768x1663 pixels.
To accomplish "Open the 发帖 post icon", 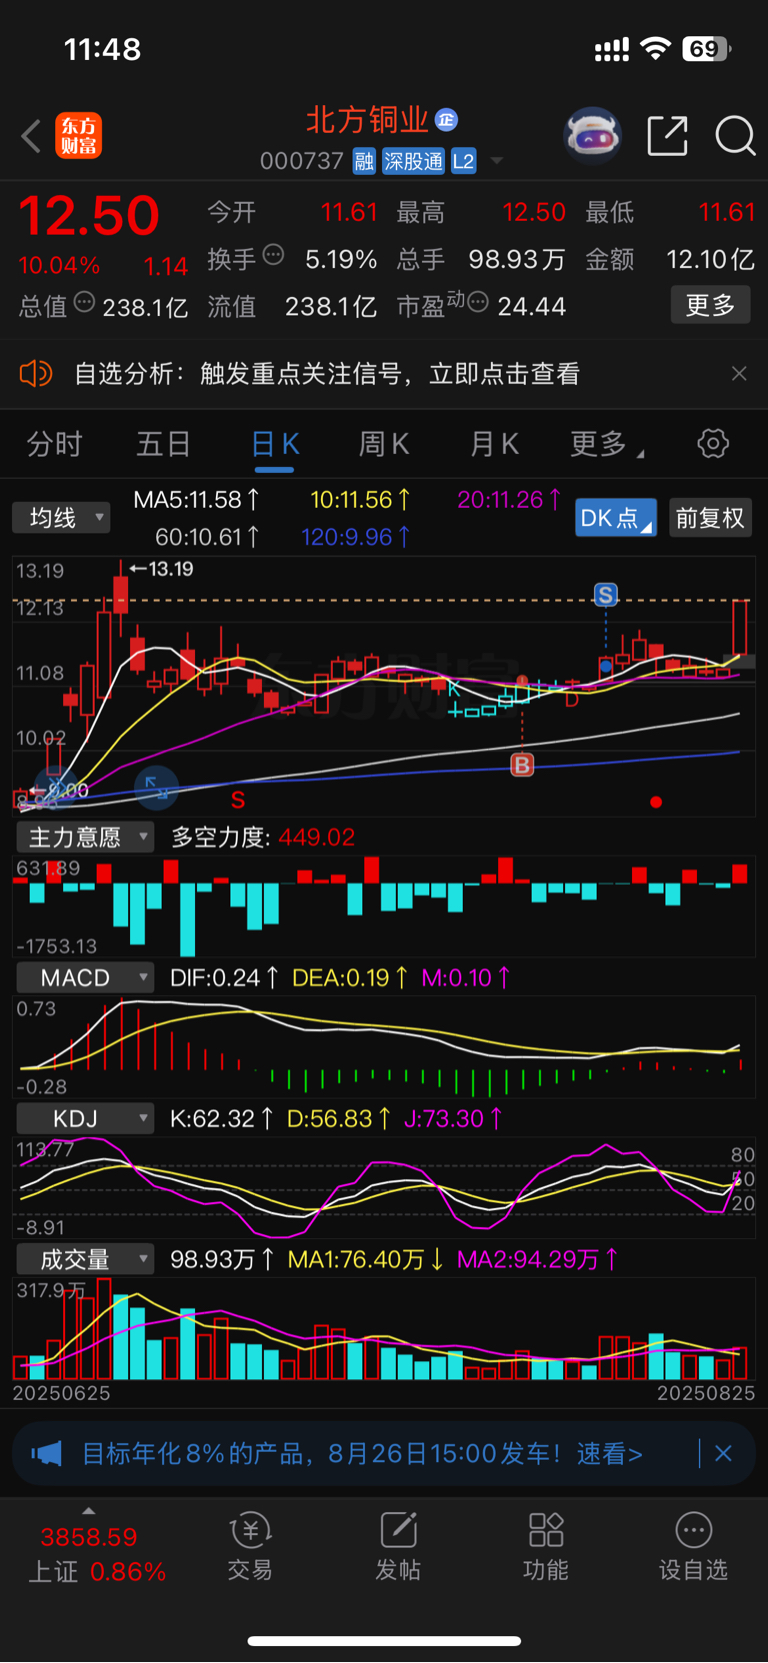I will (x=398, y=1546).
